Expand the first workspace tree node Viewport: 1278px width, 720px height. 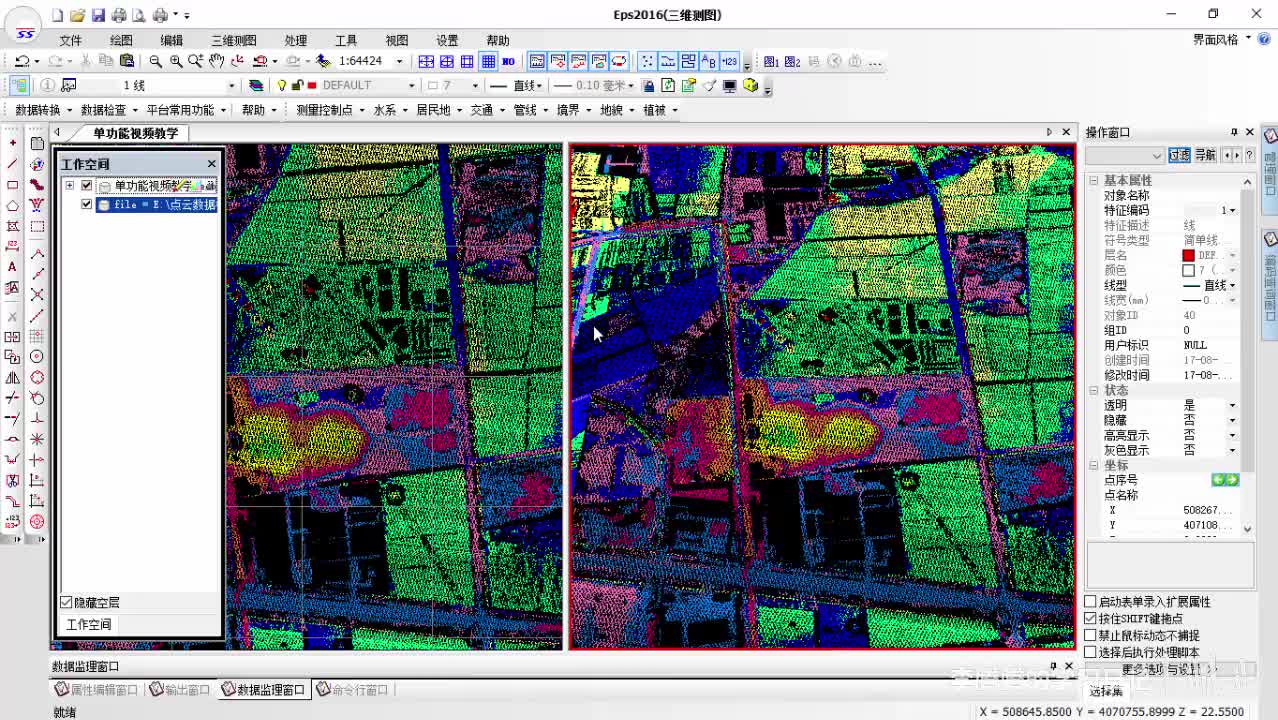69,186
